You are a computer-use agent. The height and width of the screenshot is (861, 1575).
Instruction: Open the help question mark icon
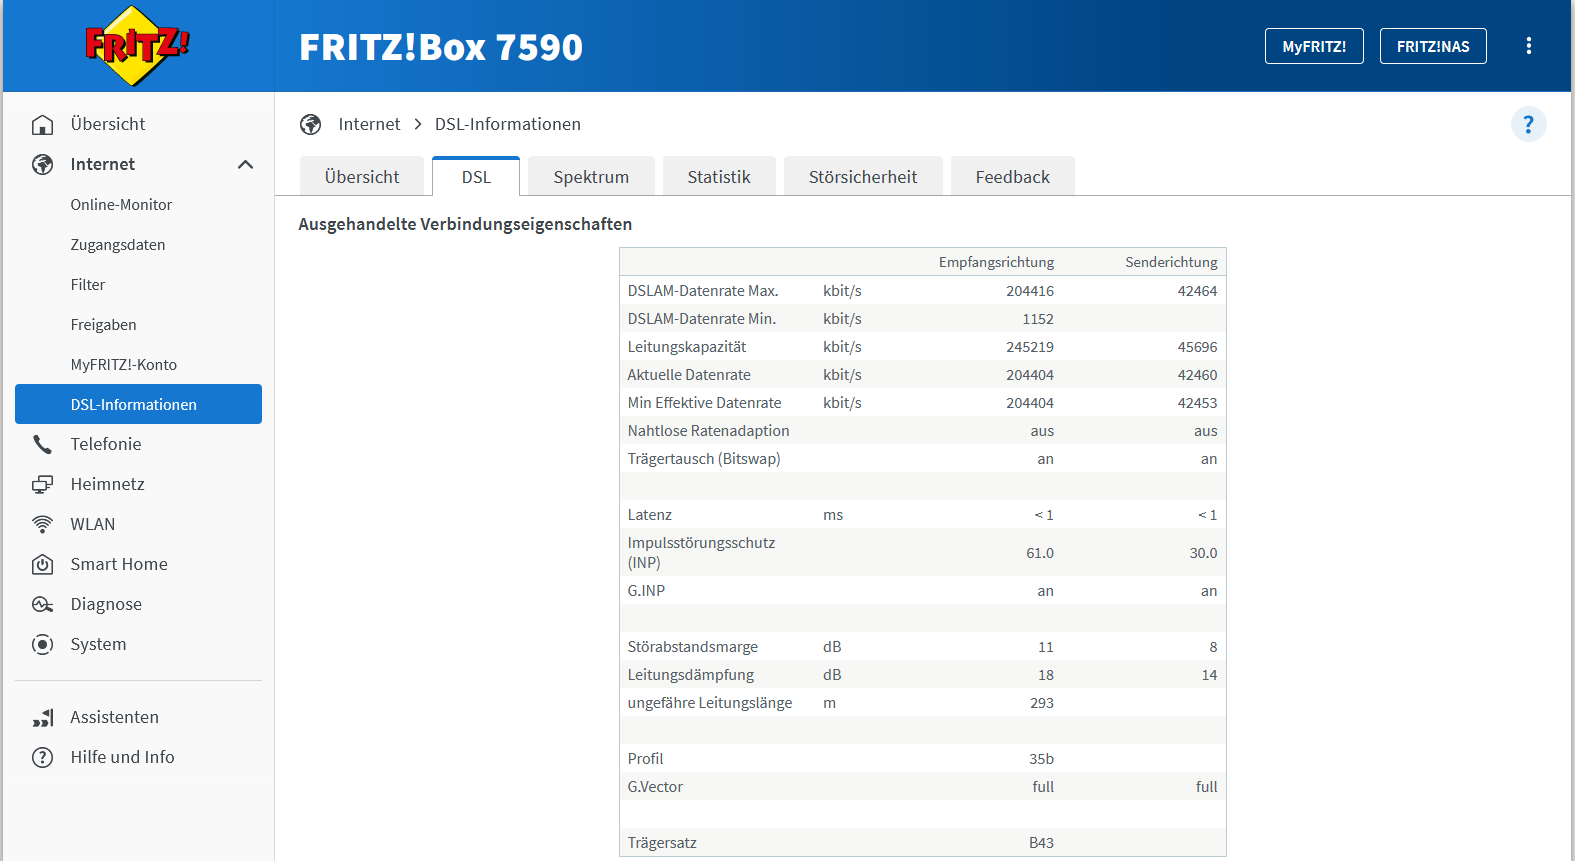(x=1528, y=124)
